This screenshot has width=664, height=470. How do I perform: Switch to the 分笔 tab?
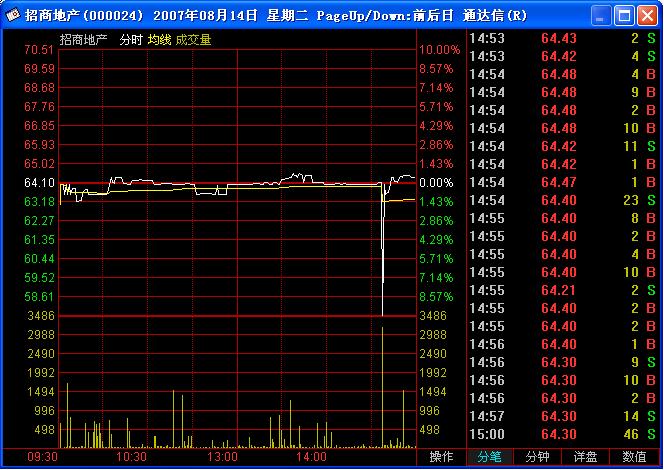[x=490, y=457]
